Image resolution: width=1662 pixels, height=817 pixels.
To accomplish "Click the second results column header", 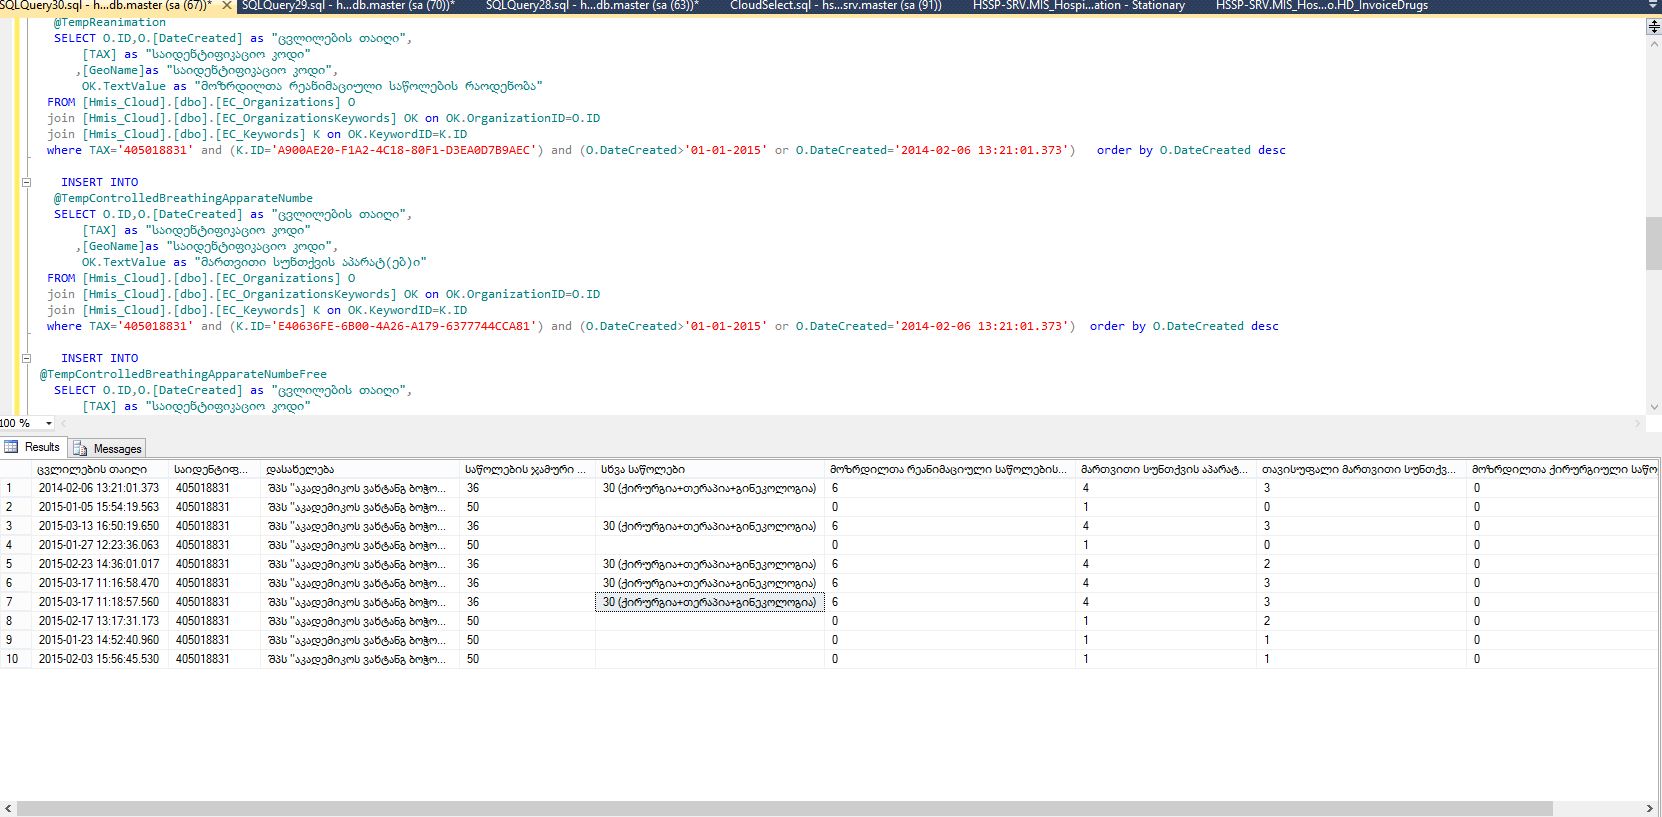I will coord(212,469).
